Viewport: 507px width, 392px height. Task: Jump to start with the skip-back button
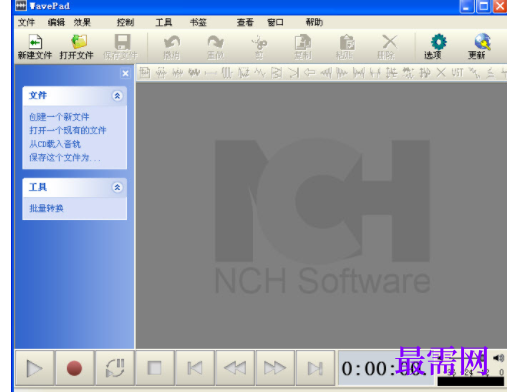[x=195, y=368]
